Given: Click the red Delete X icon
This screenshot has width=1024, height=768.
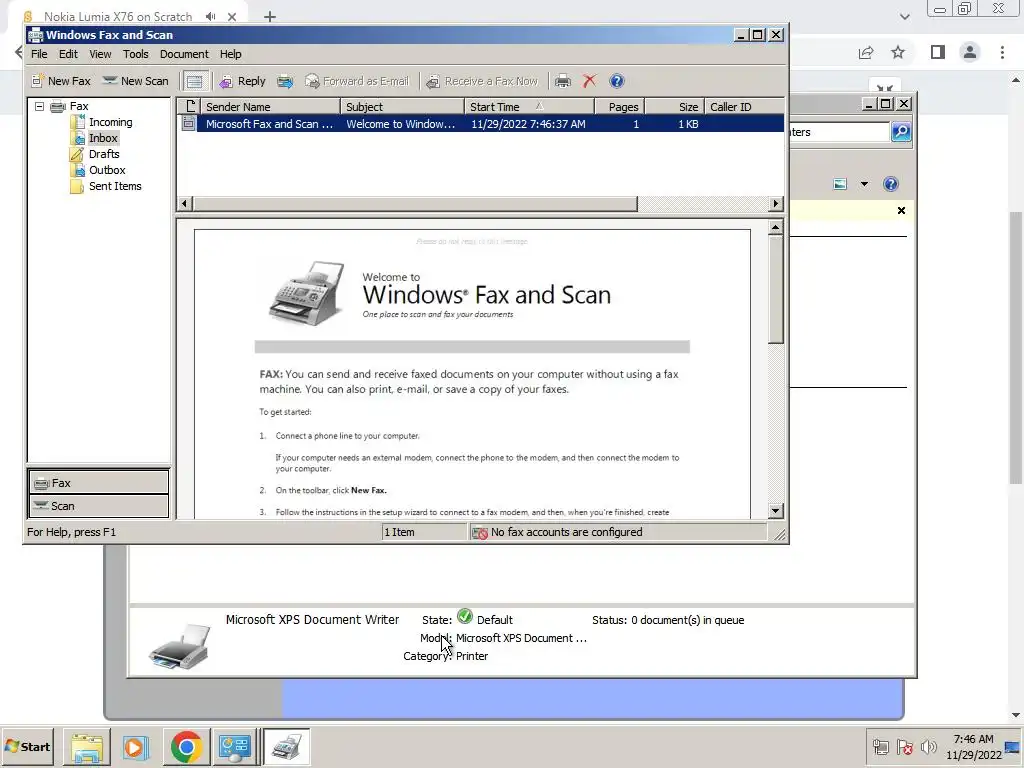Looking at the screenshot, I should coord(589,81).
